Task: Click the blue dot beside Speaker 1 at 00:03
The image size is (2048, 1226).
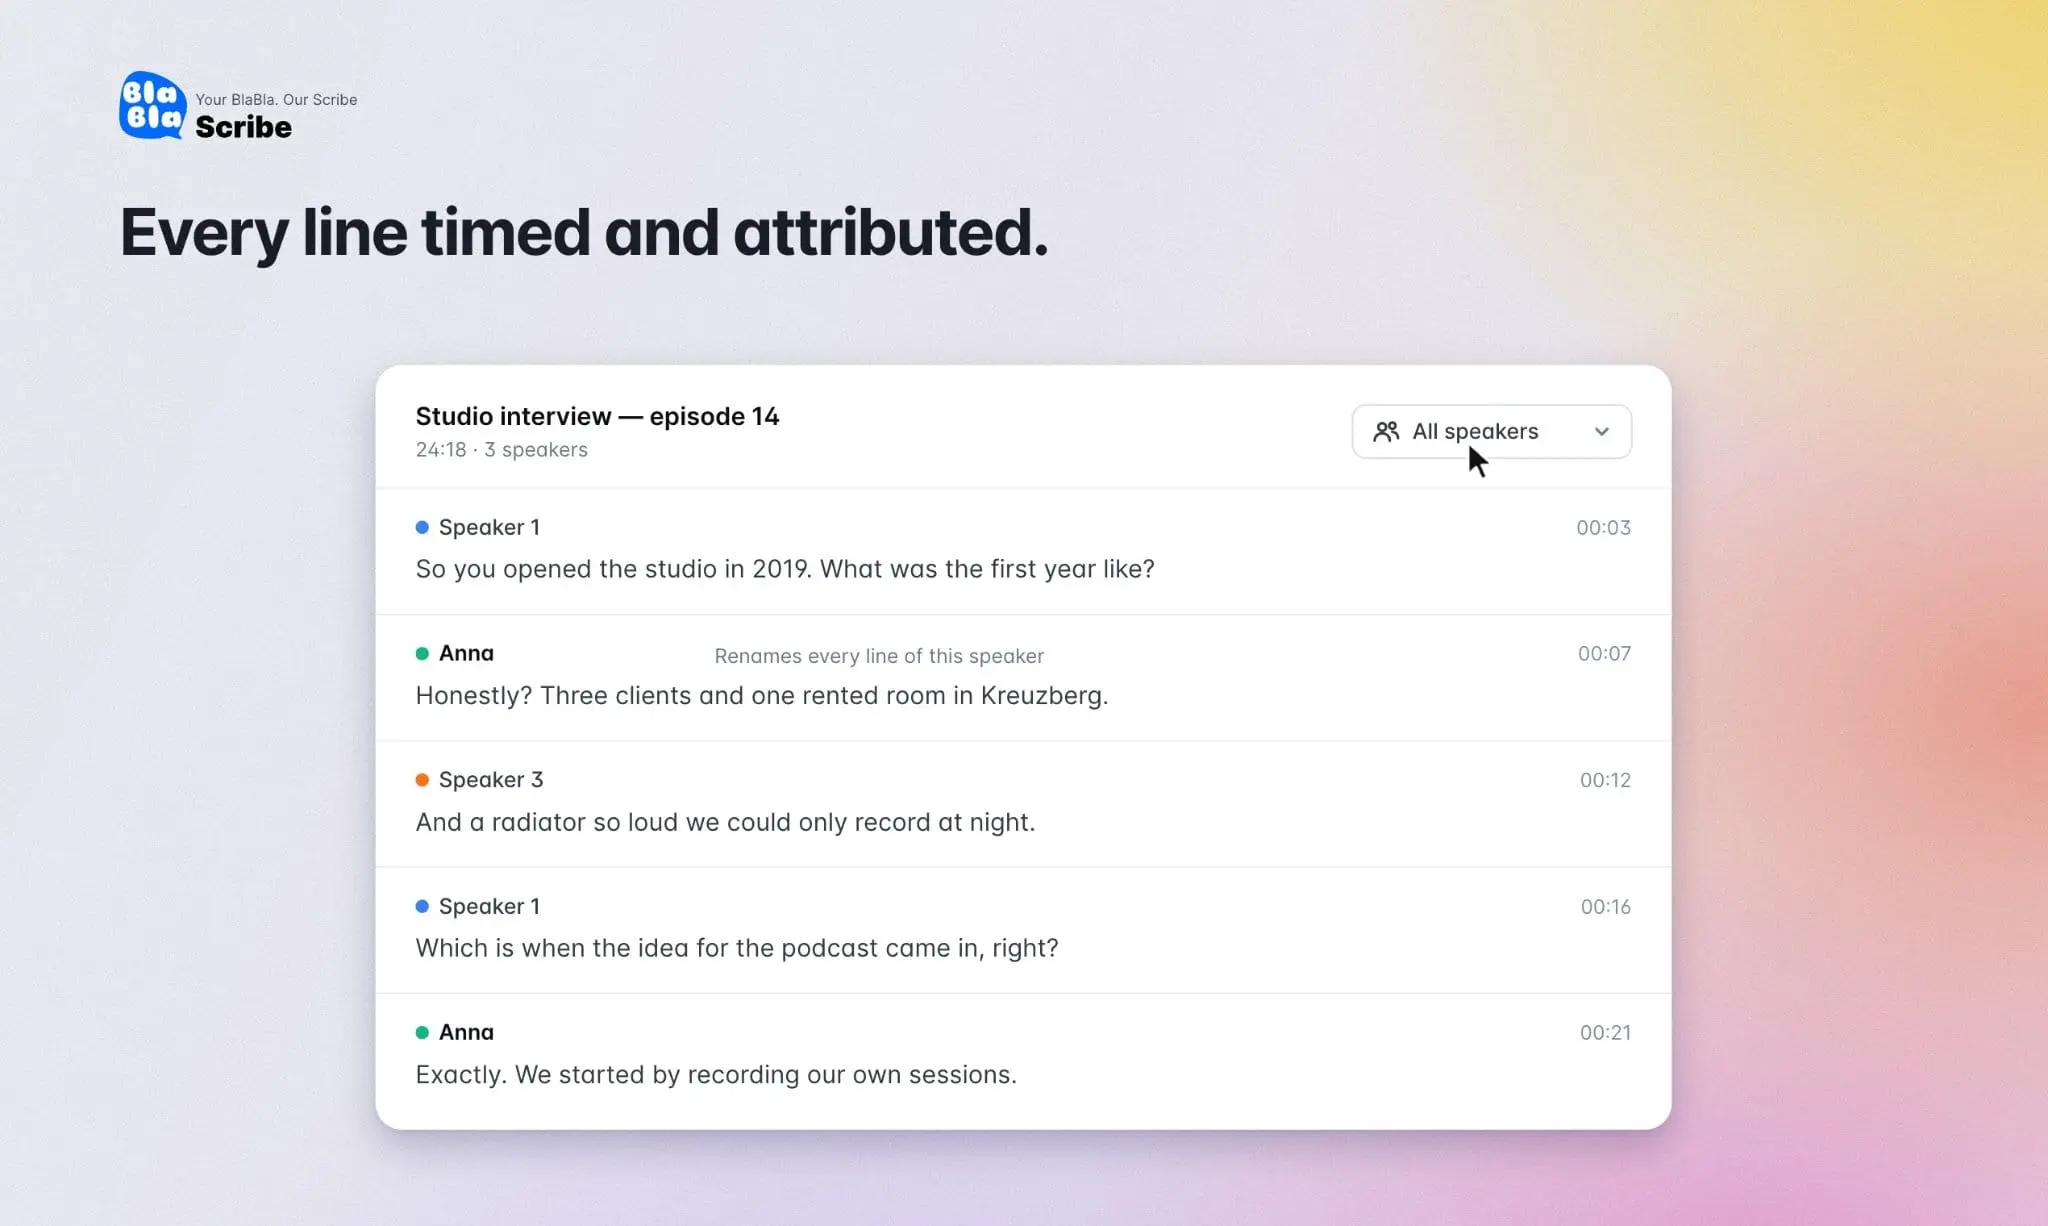Action: pyautogui.click(x=422, y=527)
